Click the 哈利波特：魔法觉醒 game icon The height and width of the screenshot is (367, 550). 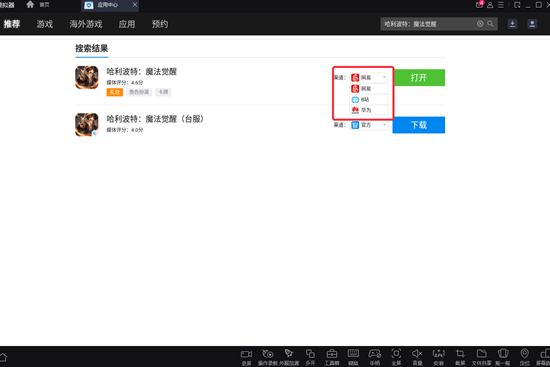point(87,78)
